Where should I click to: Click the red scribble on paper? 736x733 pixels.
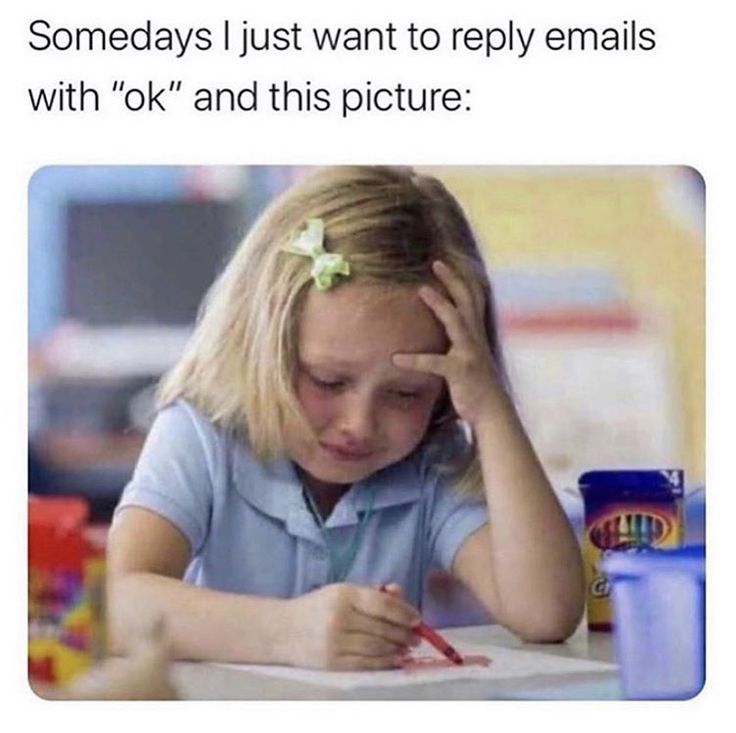pyautogui.click(x=444, y=660)
